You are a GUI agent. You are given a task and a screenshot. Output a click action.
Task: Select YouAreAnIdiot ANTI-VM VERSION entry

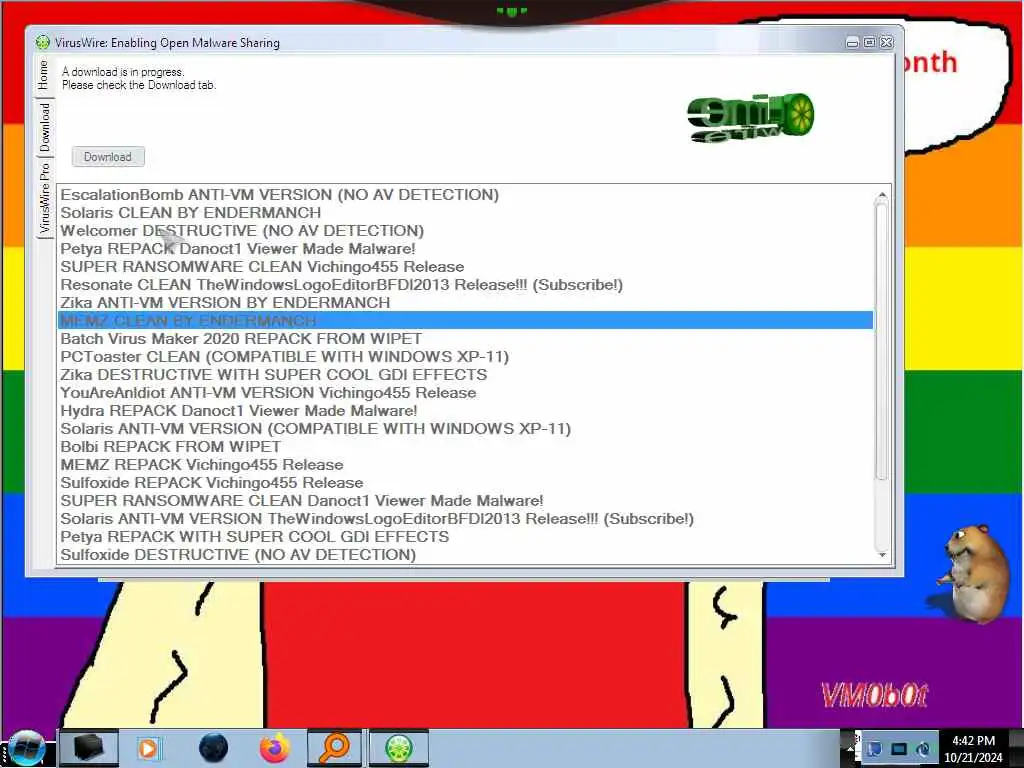coord(466,392)
